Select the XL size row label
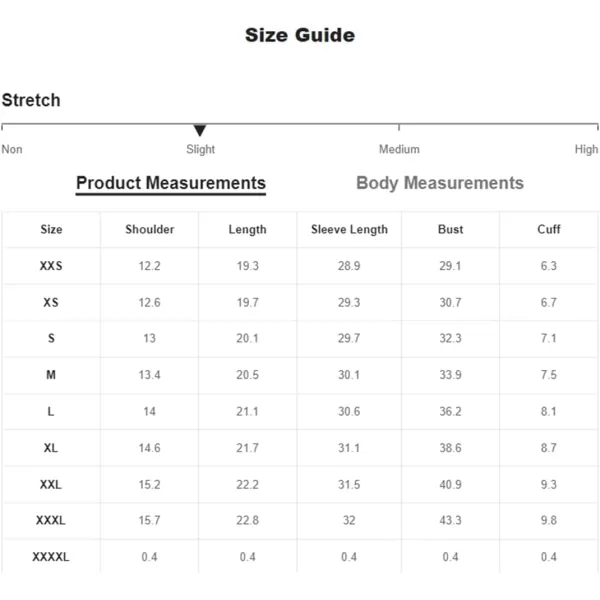Viewport: 600px width, 600px height. (51, 448)
